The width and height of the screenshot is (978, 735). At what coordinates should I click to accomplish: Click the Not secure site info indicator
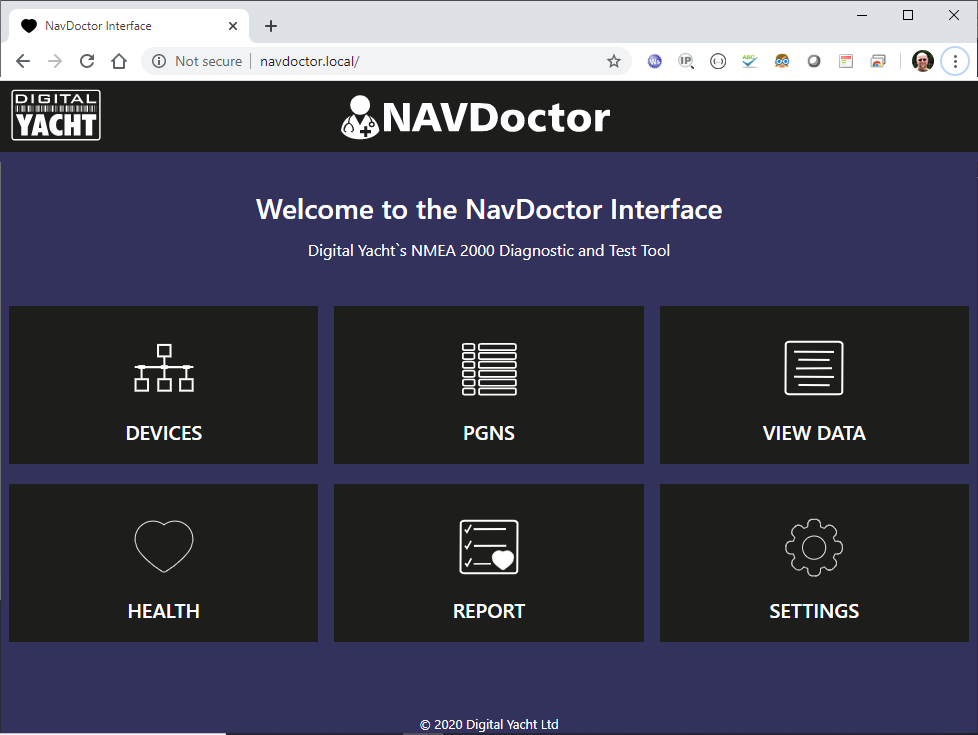197,61
